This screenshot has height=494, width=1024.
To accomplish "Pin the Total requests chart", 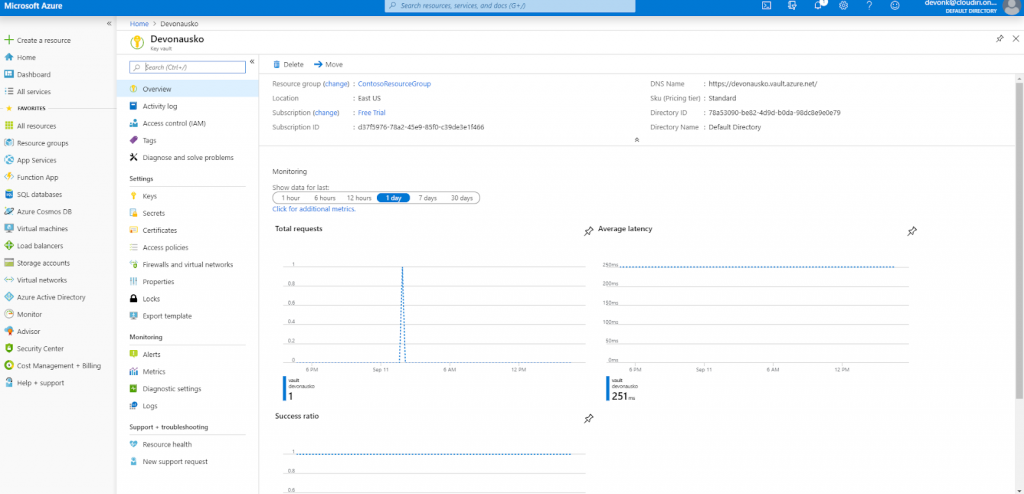I will pyautogui.click(x=588, y=231).
